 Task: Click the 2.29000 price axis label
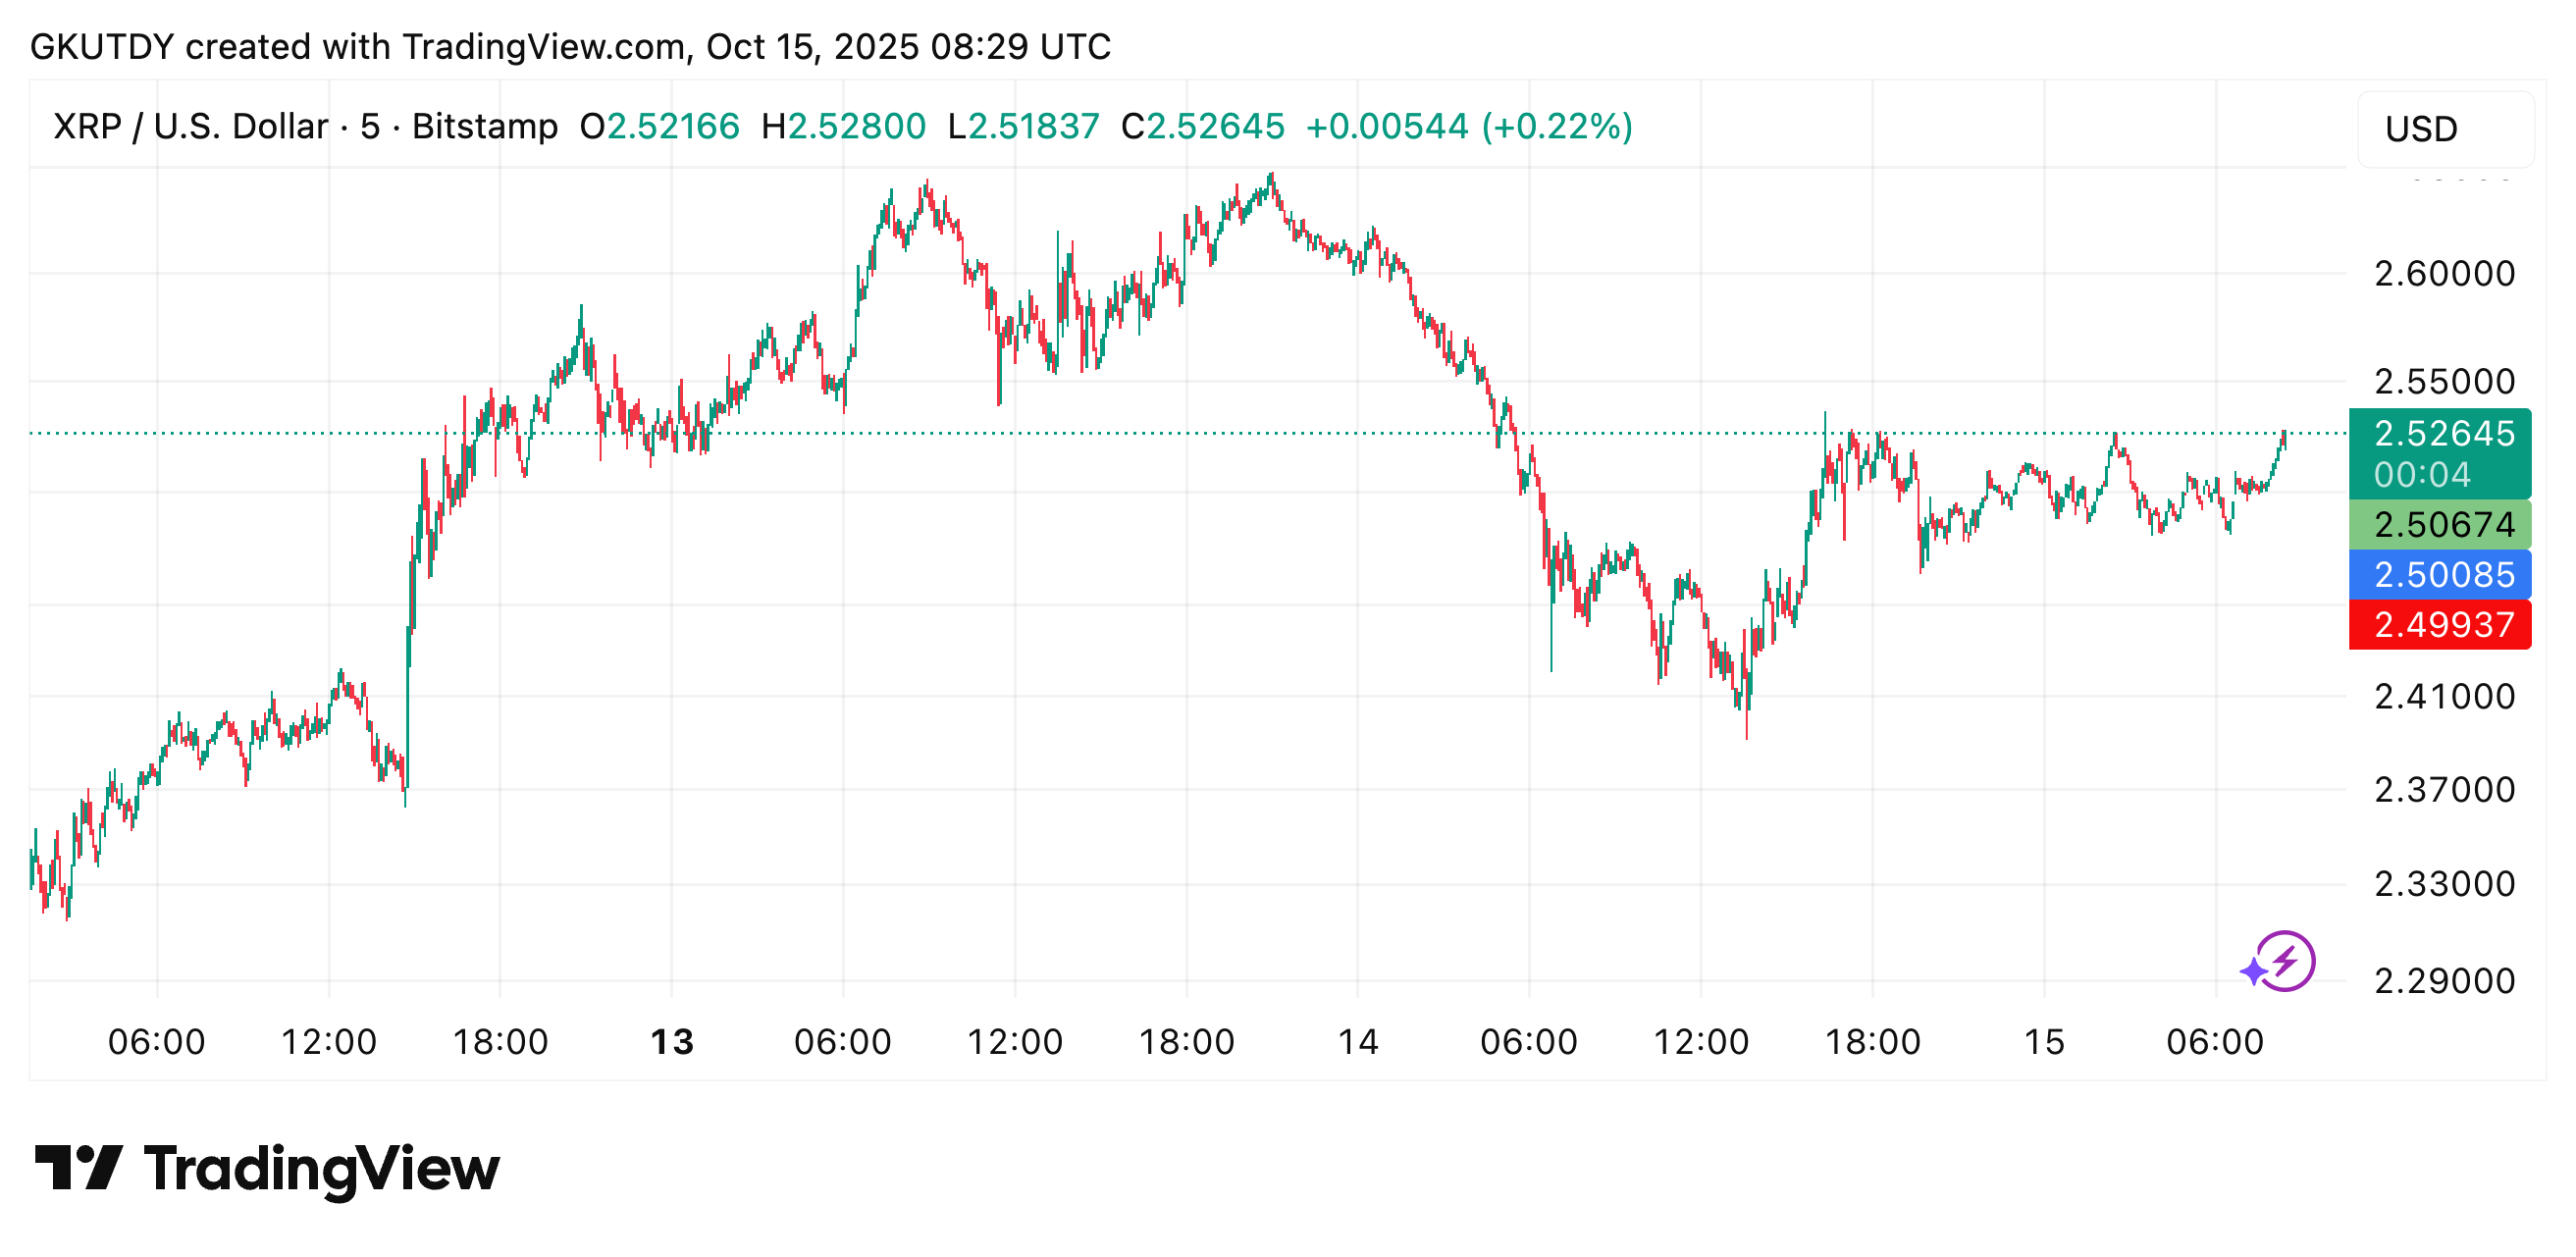pyautogui.click(x=2444, y=981)
